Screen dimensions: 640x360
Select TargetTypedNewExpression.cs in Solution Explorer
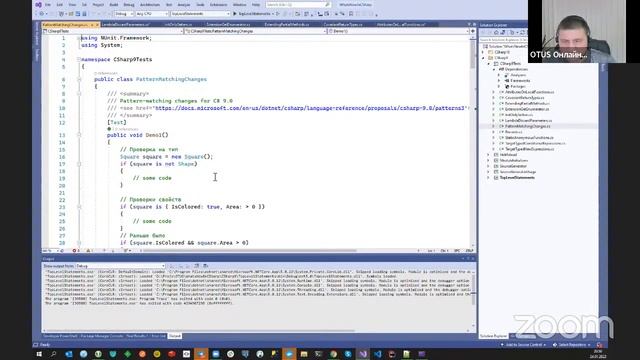tap(529, 149)
